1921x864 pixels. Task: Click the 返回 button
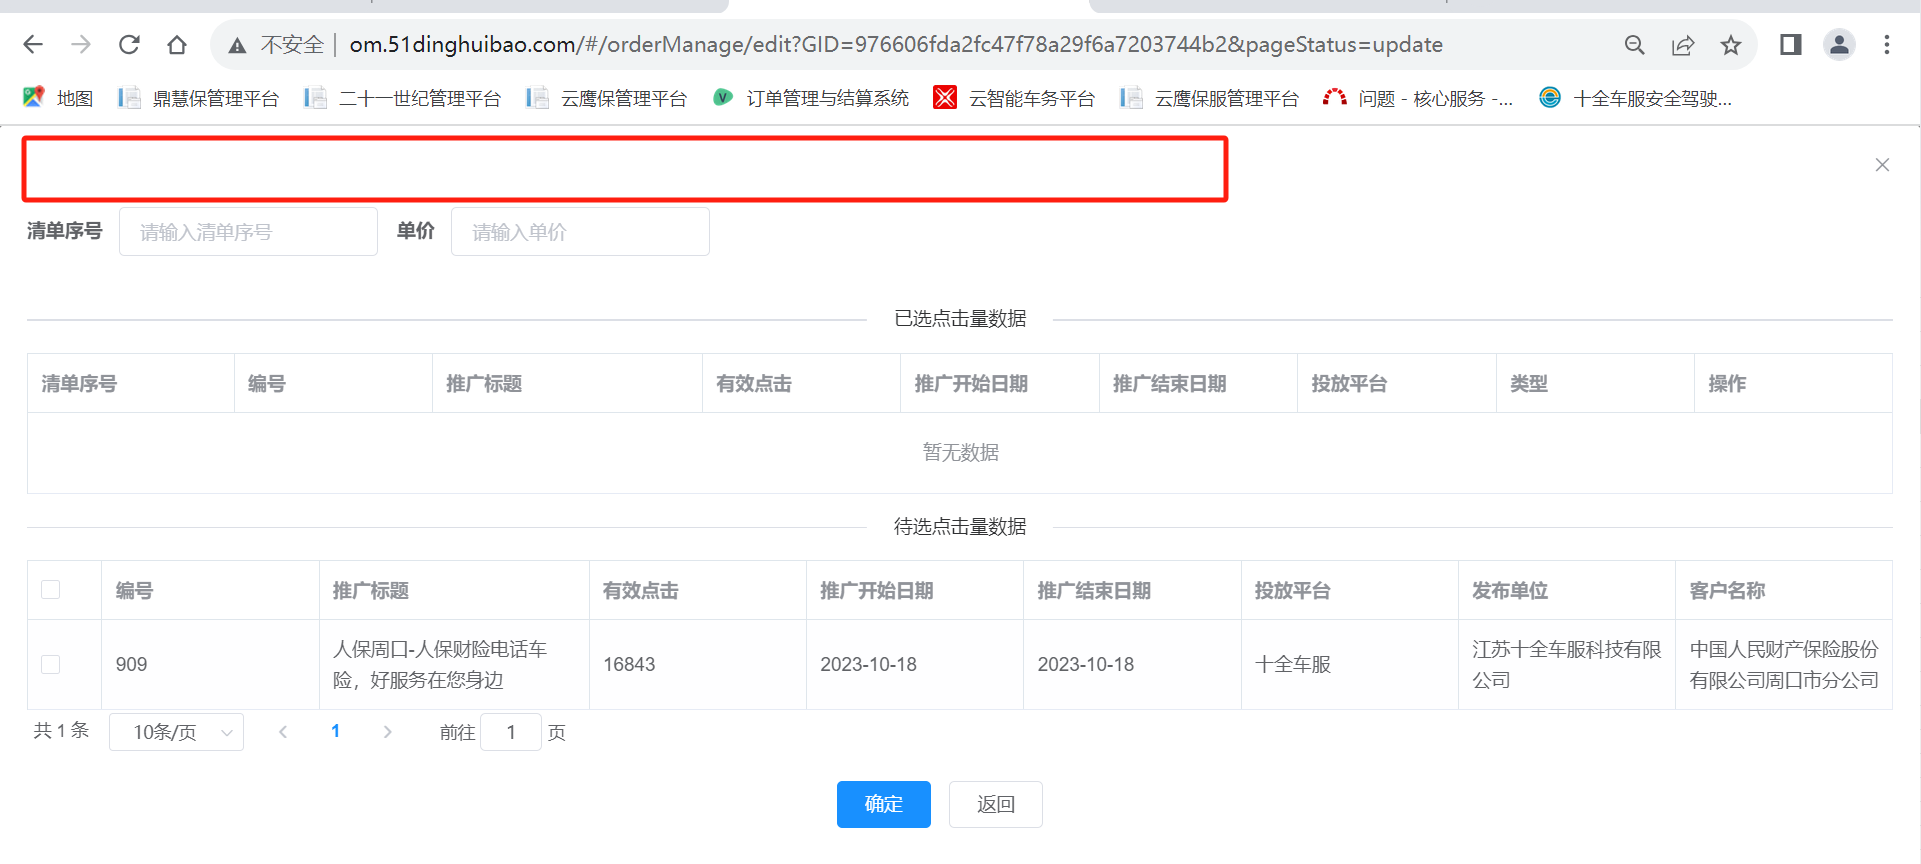point(996,804)
